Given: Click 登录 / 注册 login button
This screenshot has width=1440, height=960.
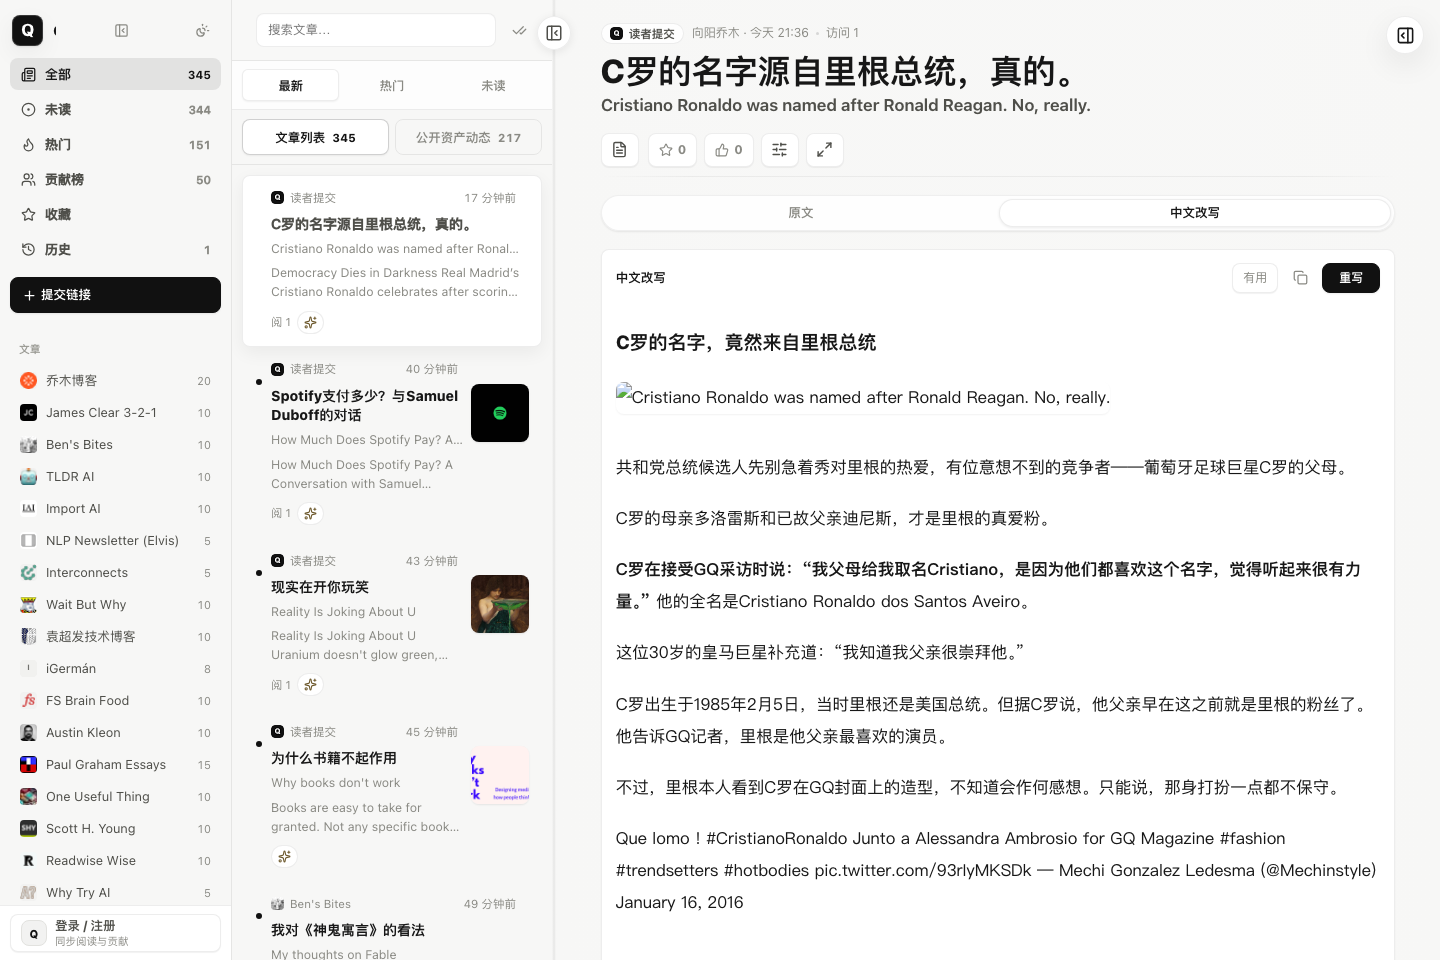Looking at the screenshot, I should point(115,933).
